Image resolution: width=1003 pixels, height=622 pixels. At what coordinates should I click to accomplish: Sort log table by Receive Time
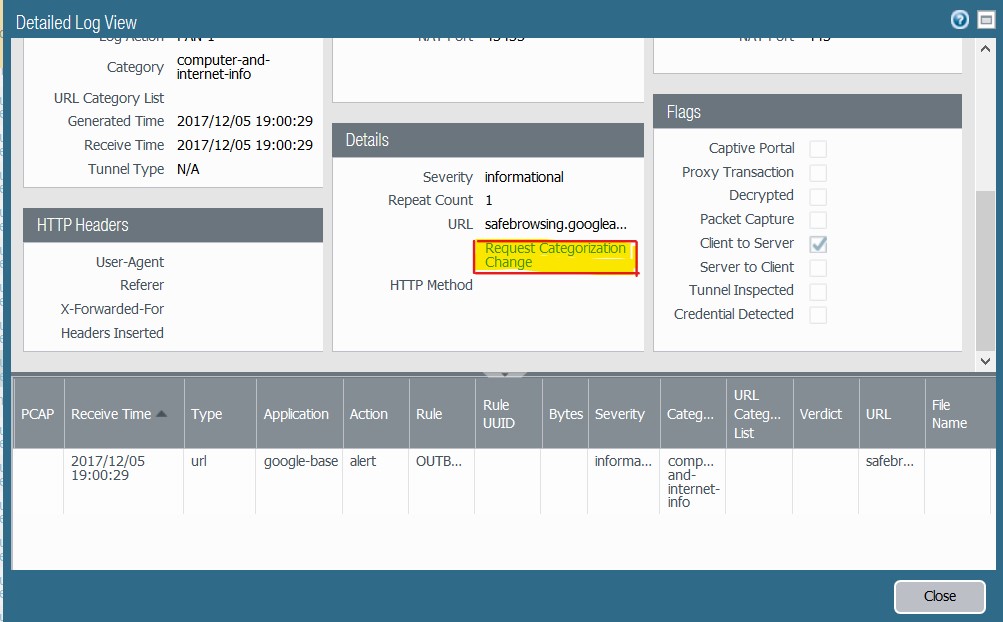111,412
